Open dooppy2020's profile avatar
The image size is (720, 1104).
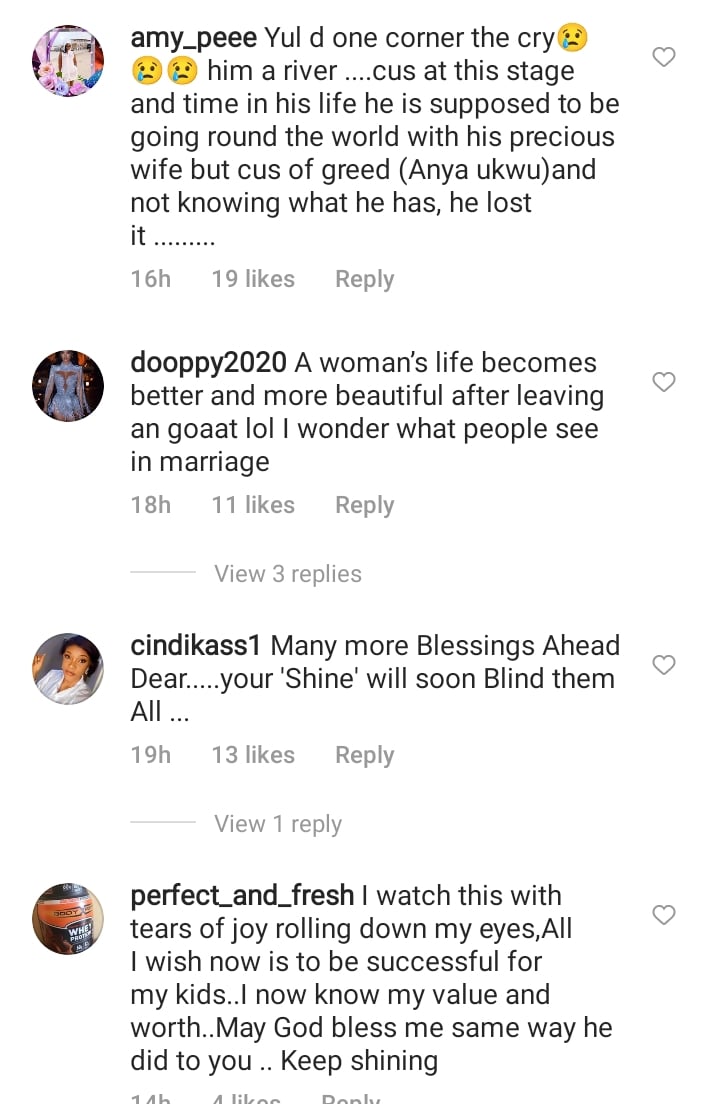[68, 386]
